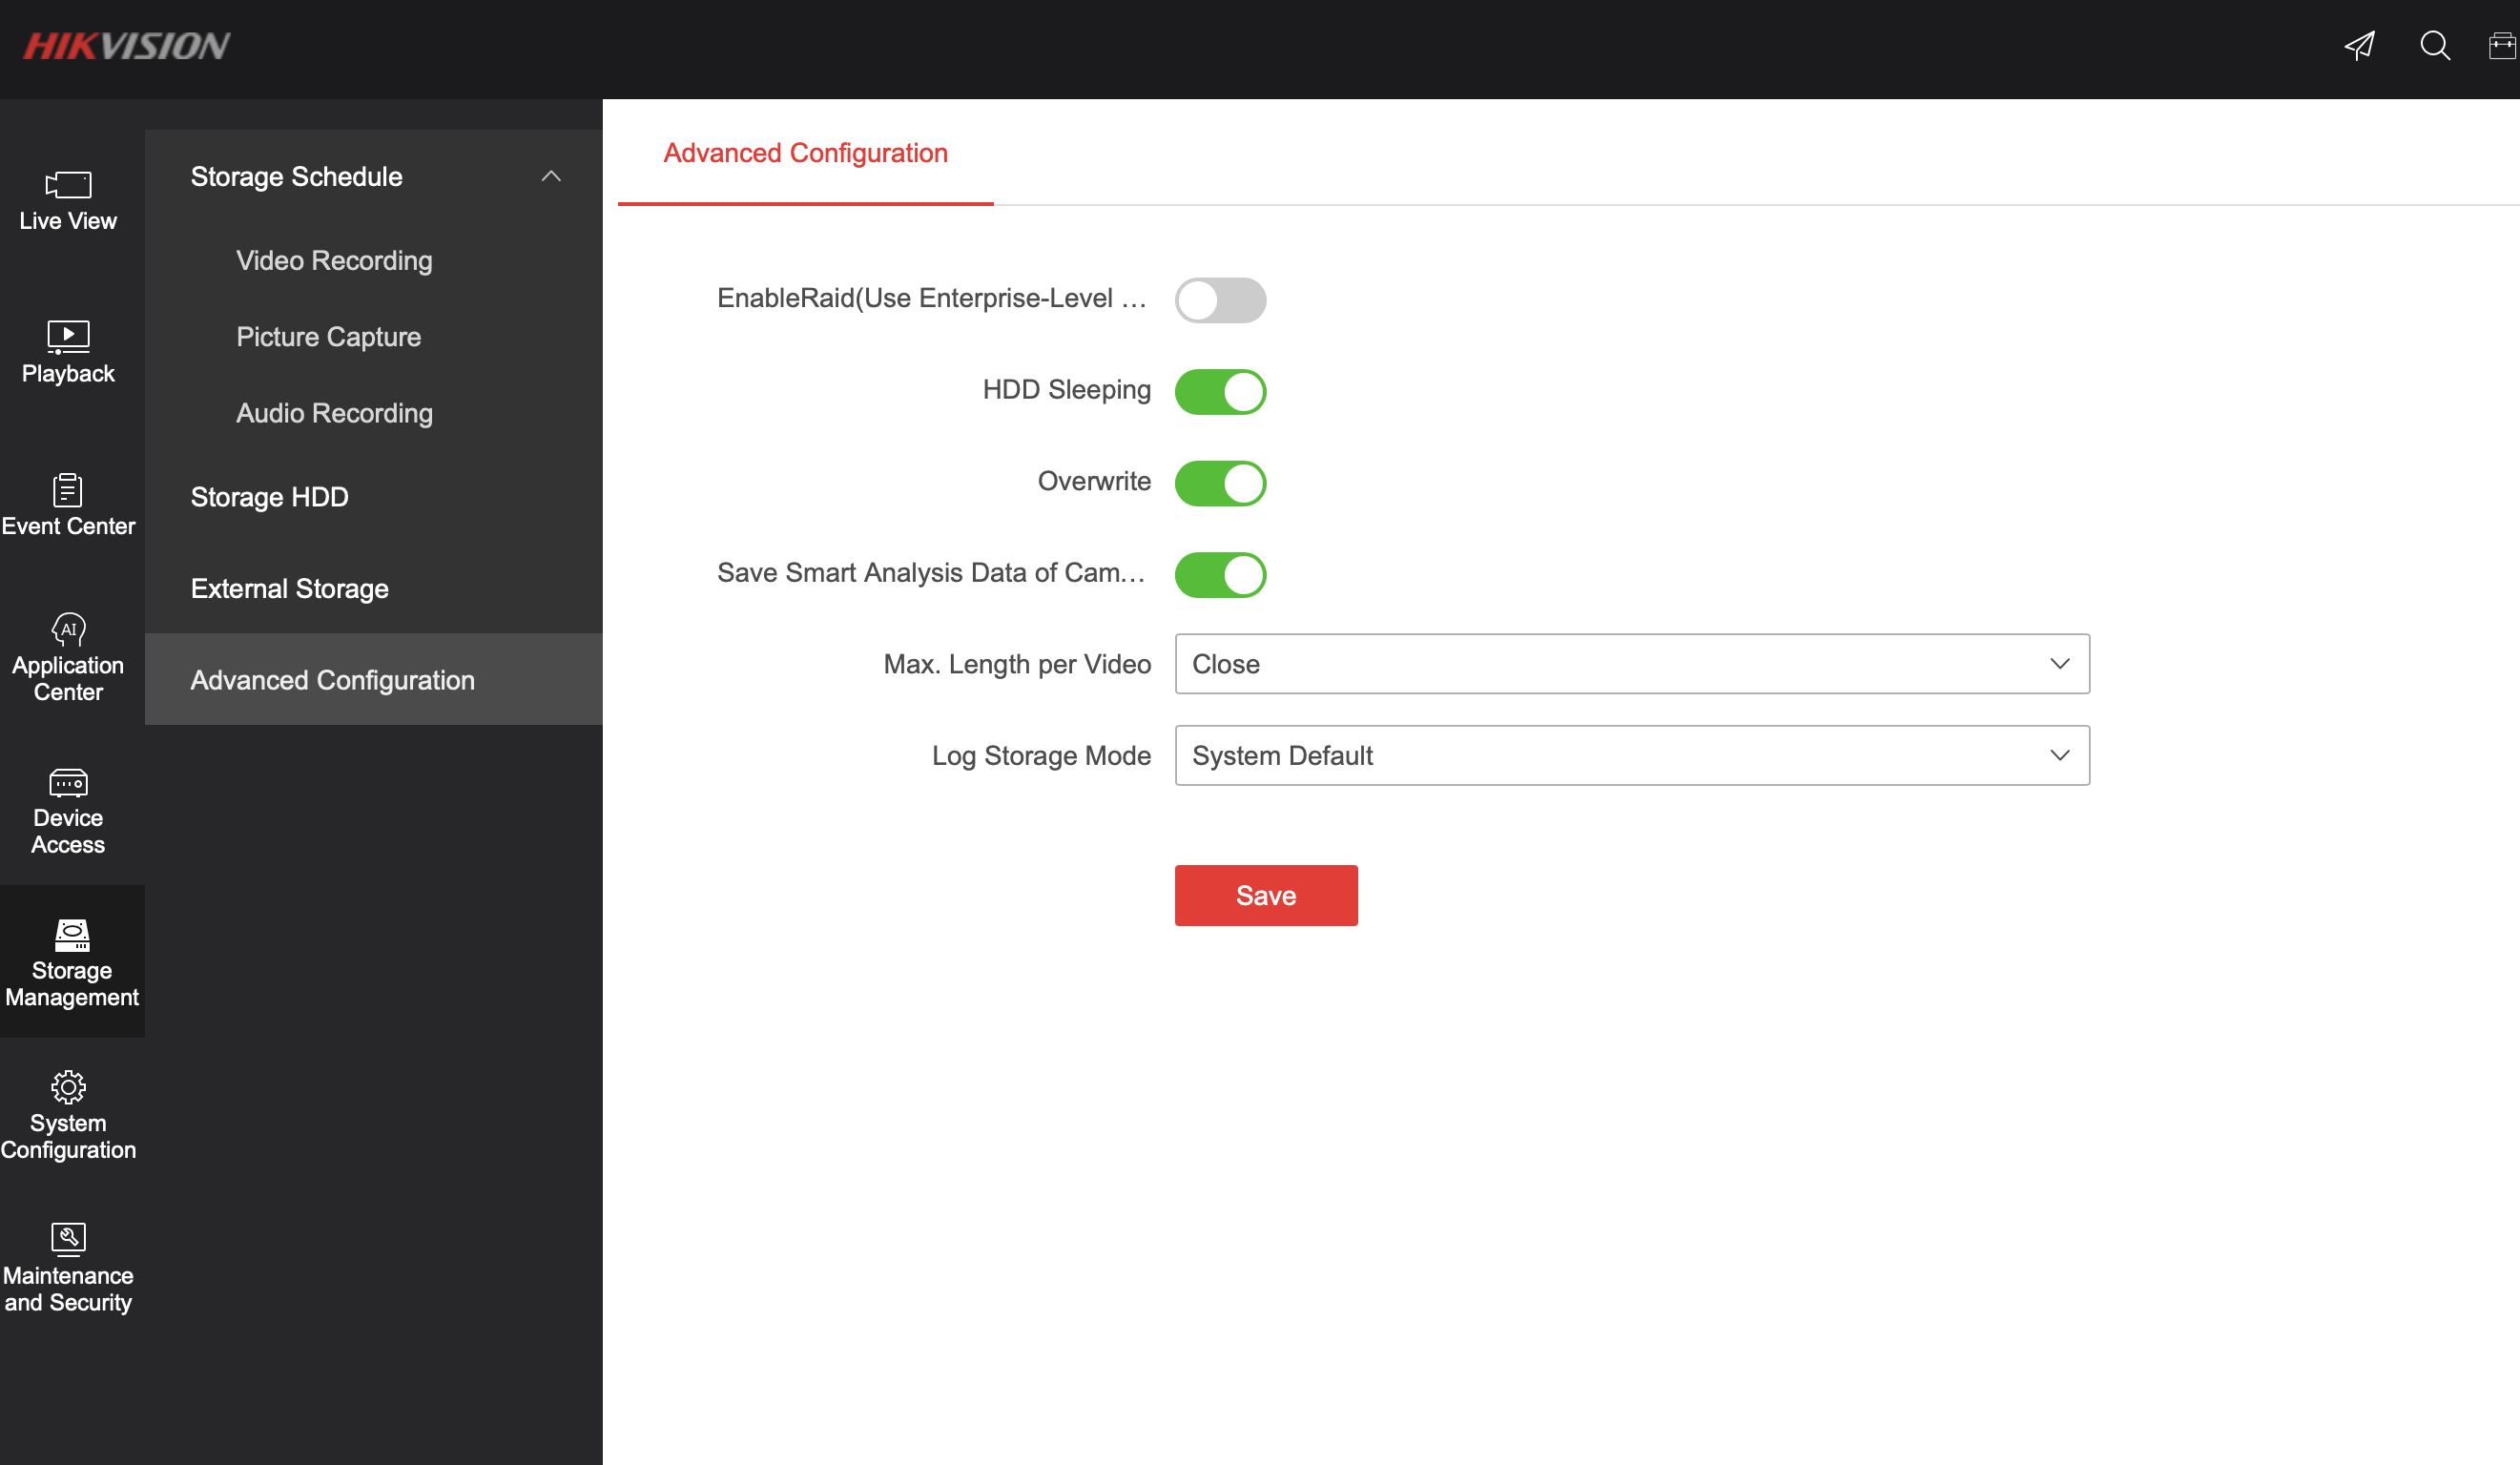Disable the Overwrite toggle
This screenshot has width=2520, height=1465.
pyautogui.click(x=1219, y=483)
